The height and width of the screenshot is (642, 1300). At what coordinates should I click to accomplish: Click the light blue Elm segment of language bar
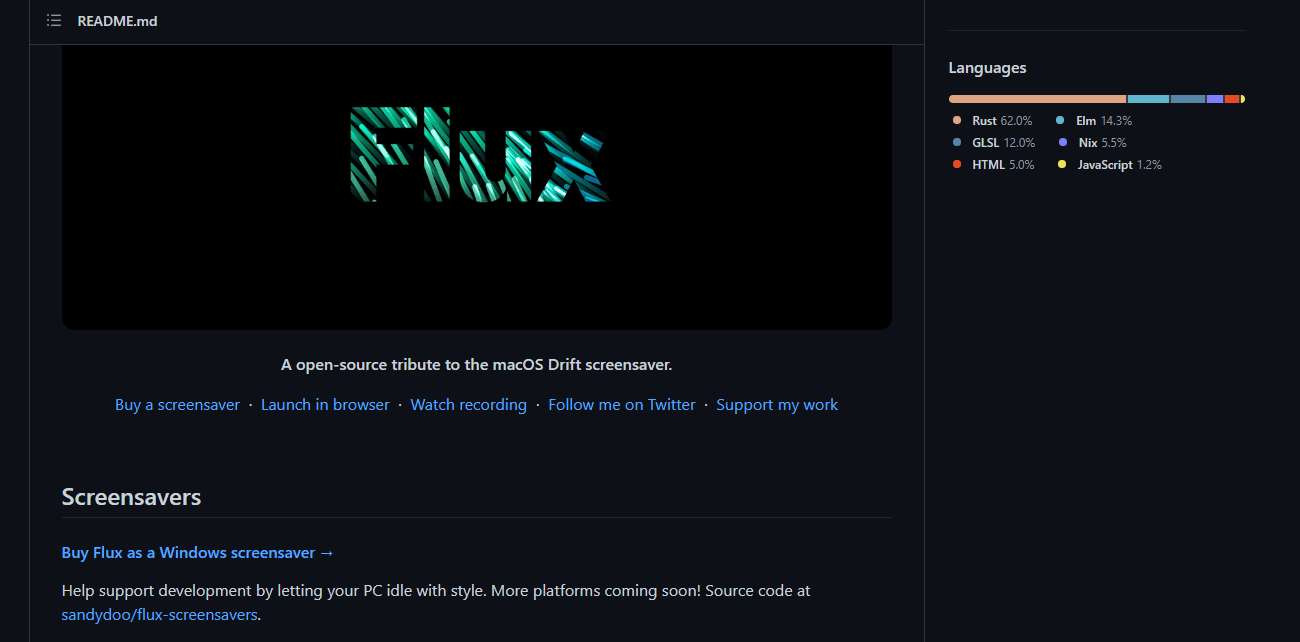[x=1148, y=99]
